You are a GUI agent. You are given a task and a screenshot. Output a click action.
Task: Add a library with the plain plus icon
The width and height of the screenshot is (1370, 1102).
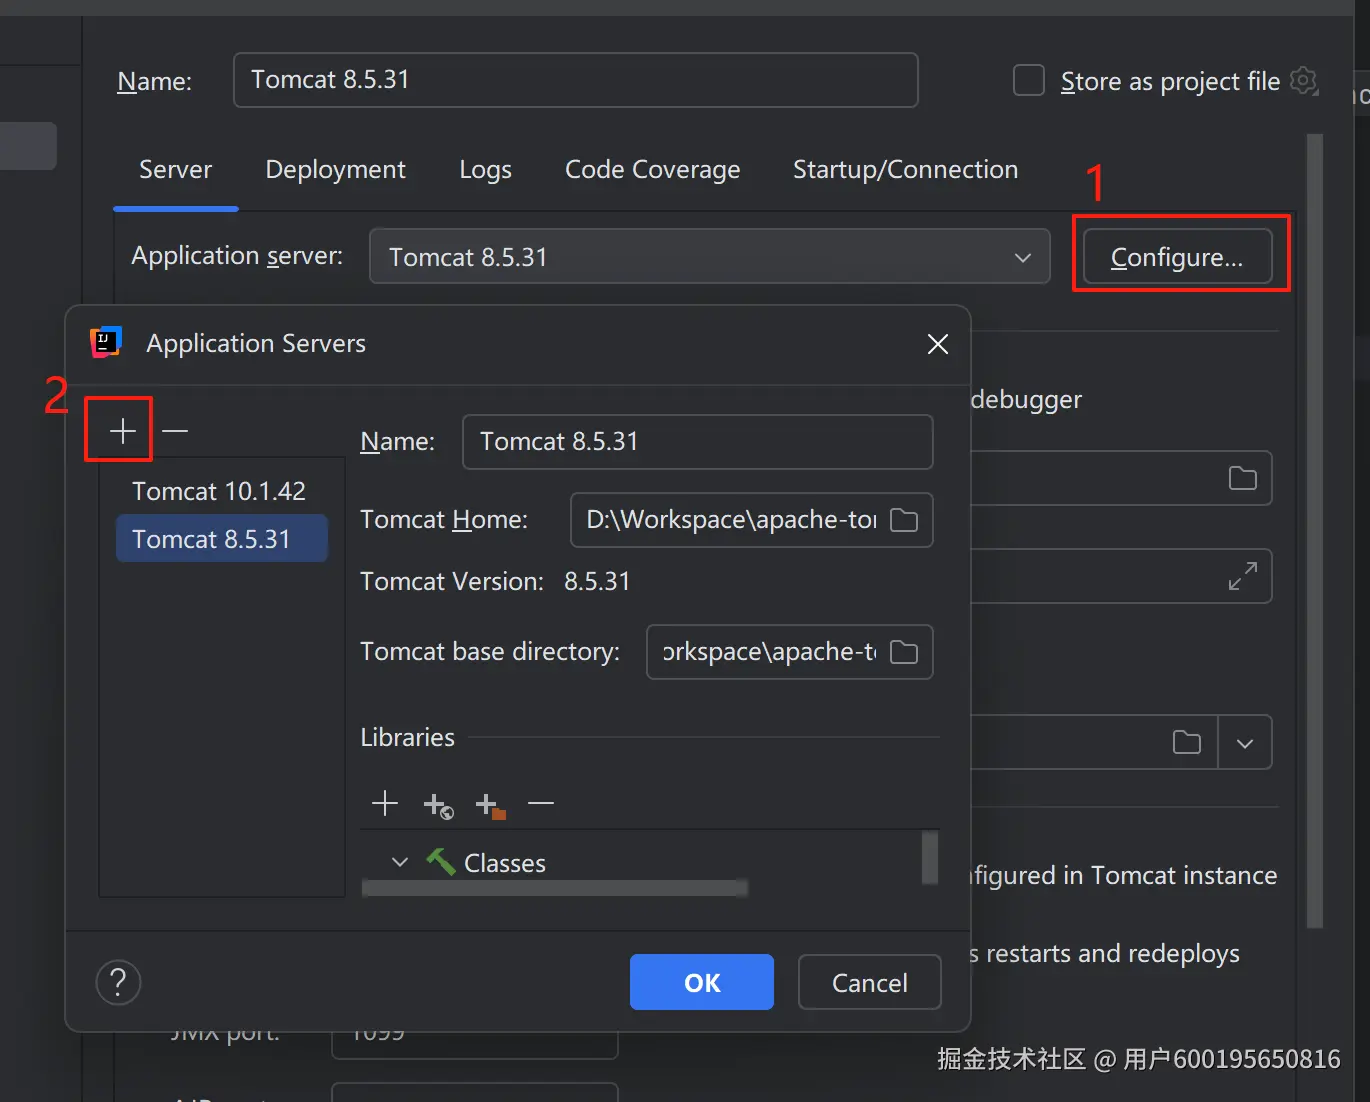[385, 803]
